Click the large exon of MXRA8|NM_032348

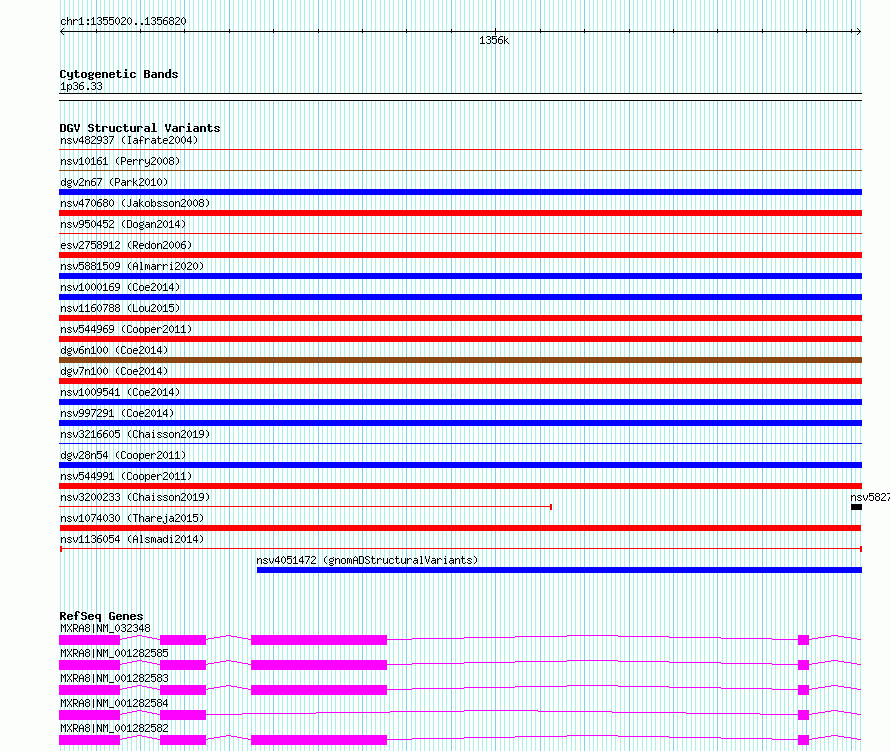click(319, 640)
